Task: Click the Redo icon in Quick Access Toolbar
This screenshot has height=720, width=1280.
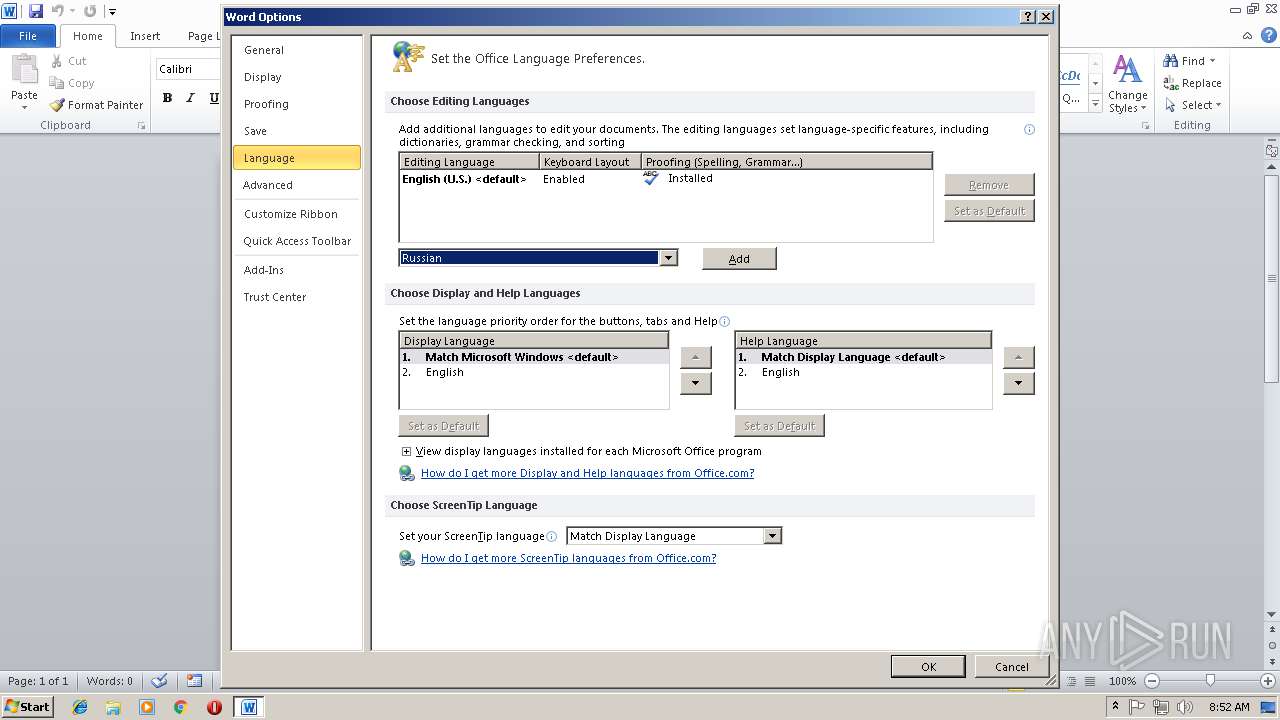Action: [x=90, y=11]
